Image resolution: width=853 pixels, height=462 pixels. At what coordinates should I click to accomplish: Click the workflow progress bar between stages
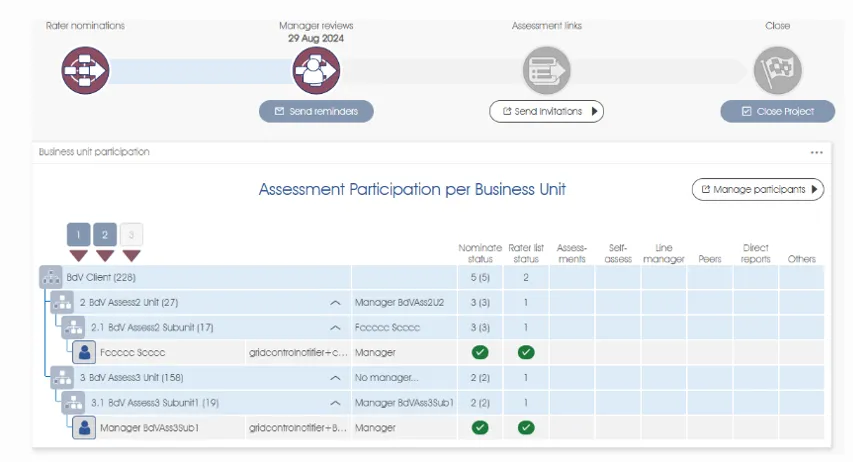(200, 71)
